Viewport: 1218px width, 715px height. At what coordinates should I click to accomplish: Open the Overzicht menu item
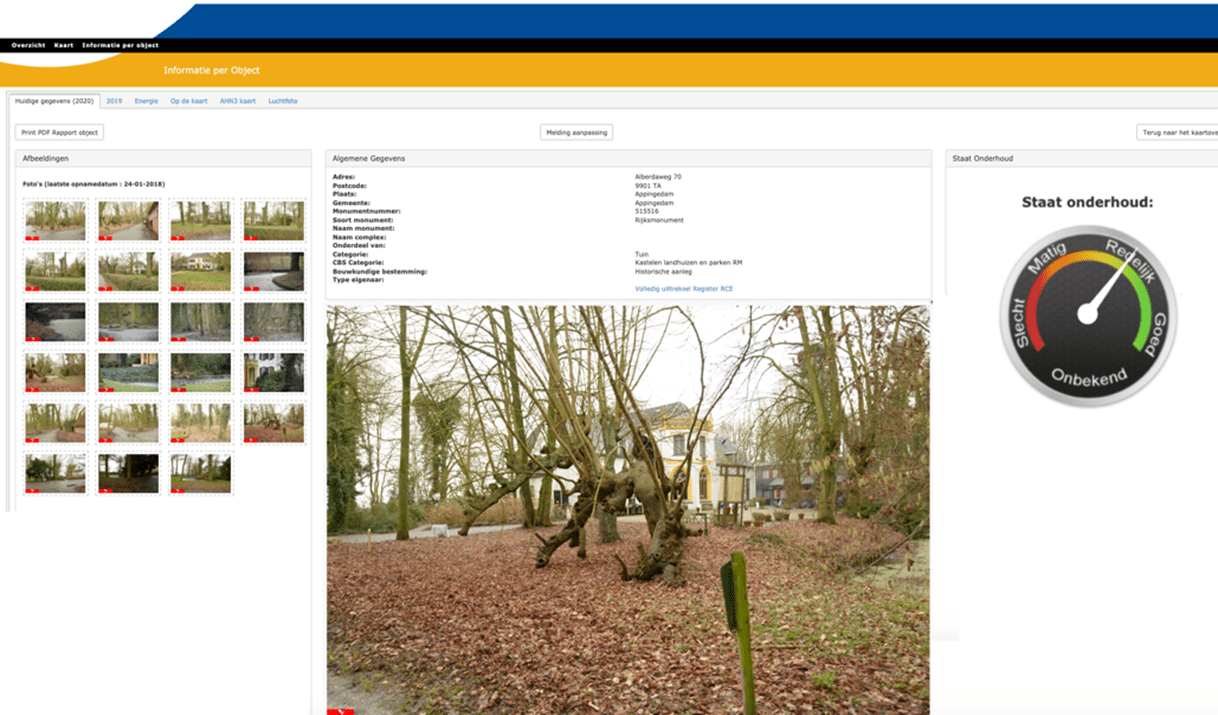coord(28,45)
